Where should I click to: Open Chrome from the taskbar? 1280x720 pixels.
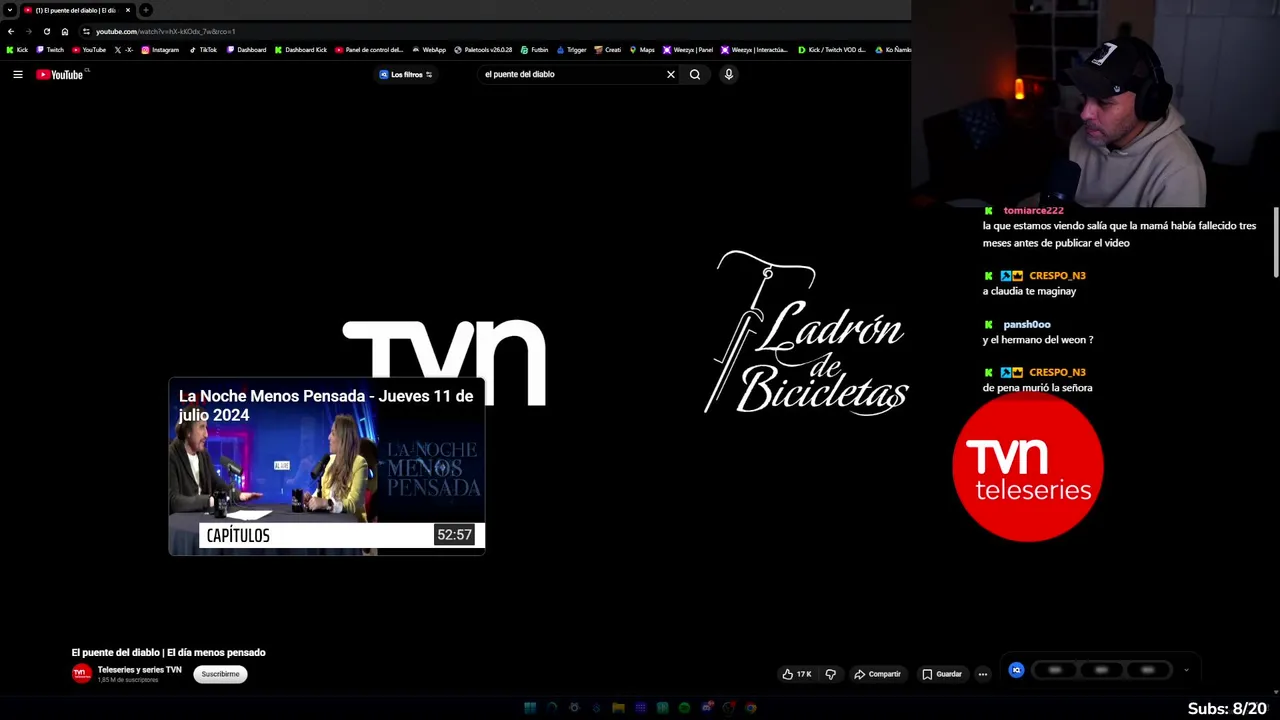(750, 708)
